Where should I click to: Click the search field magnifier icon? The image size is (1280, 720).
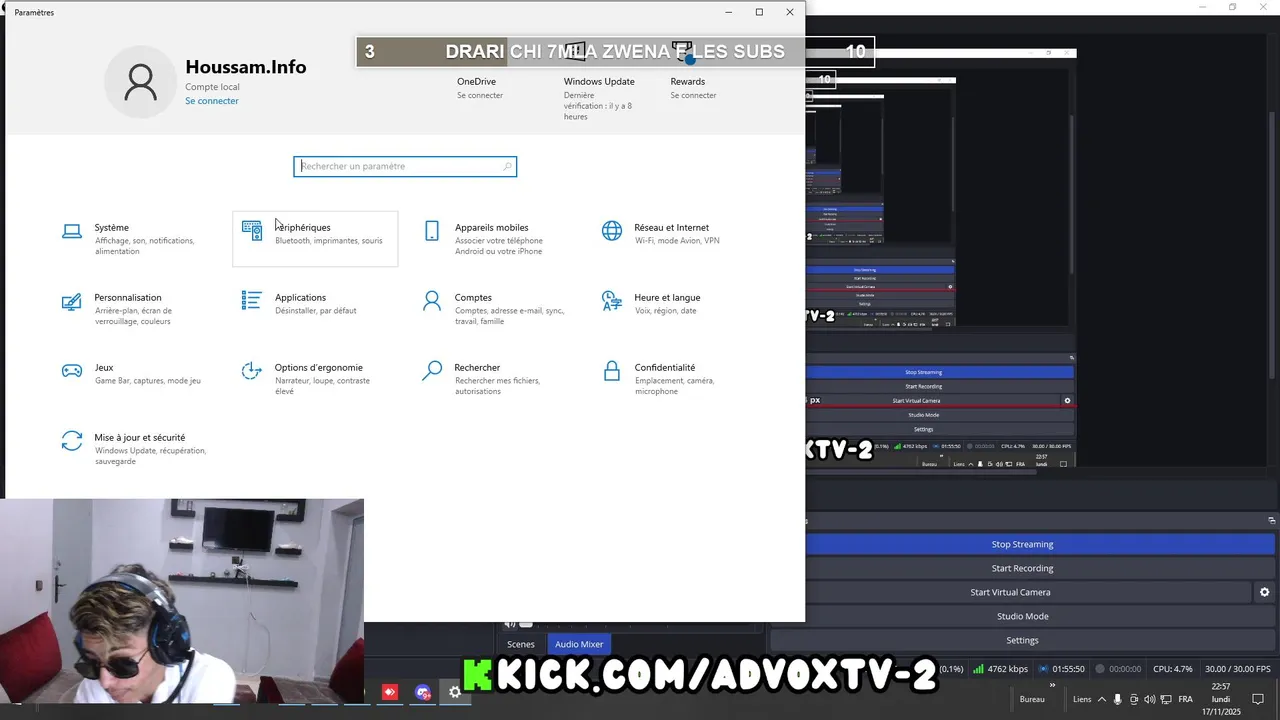click(x=507, y=167)
